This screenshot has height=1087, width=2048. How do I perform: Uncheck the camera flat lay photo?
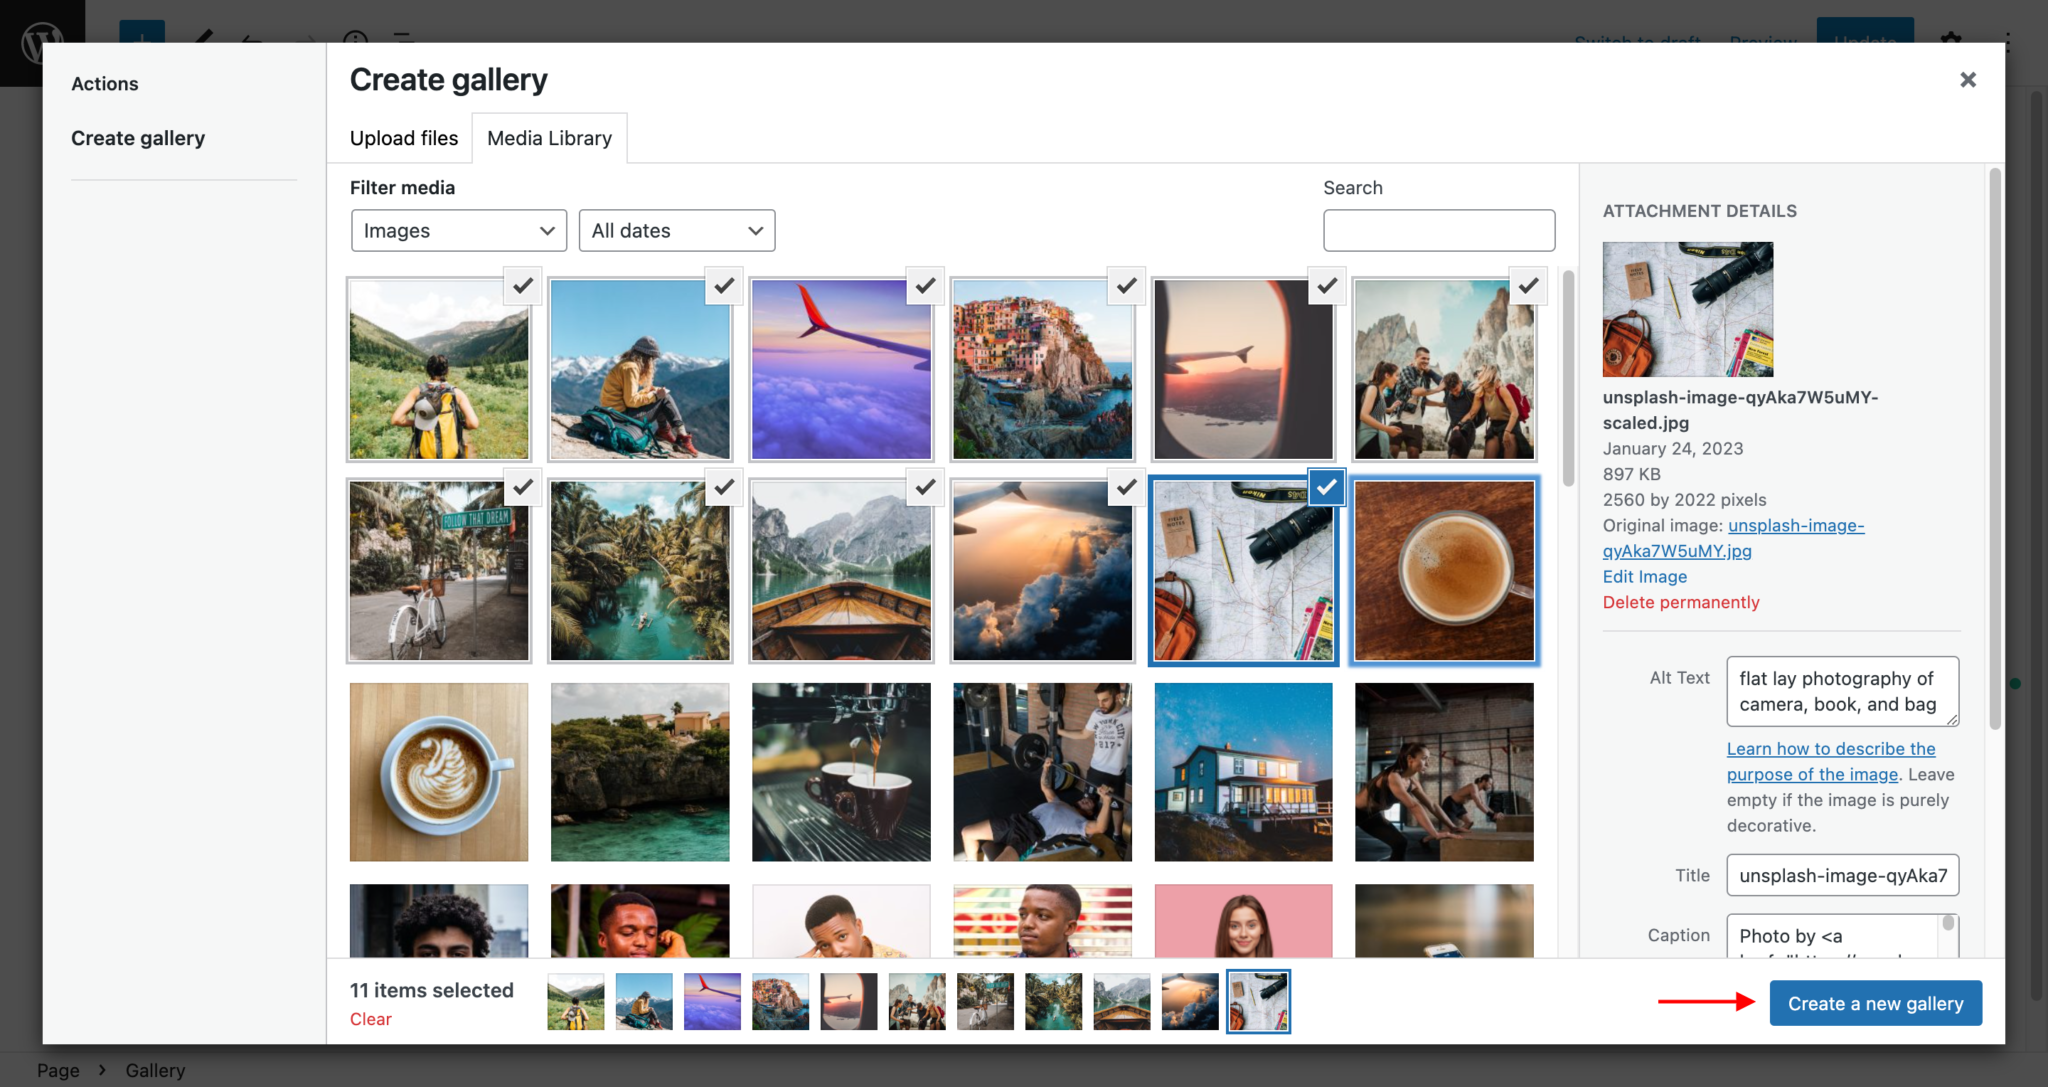1327,487
